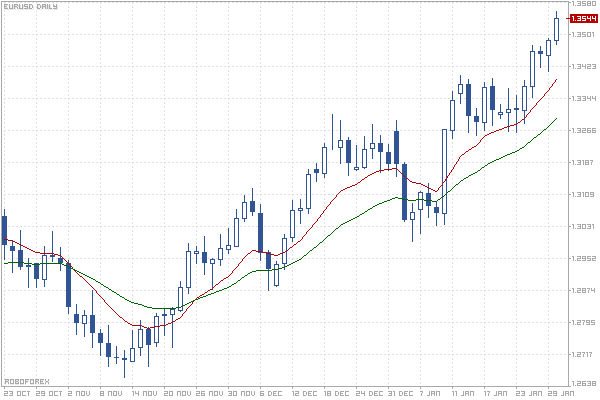Screen dimensions: 600x400
Task: Click the 17 JAN date label
Action: coord(495,393)
